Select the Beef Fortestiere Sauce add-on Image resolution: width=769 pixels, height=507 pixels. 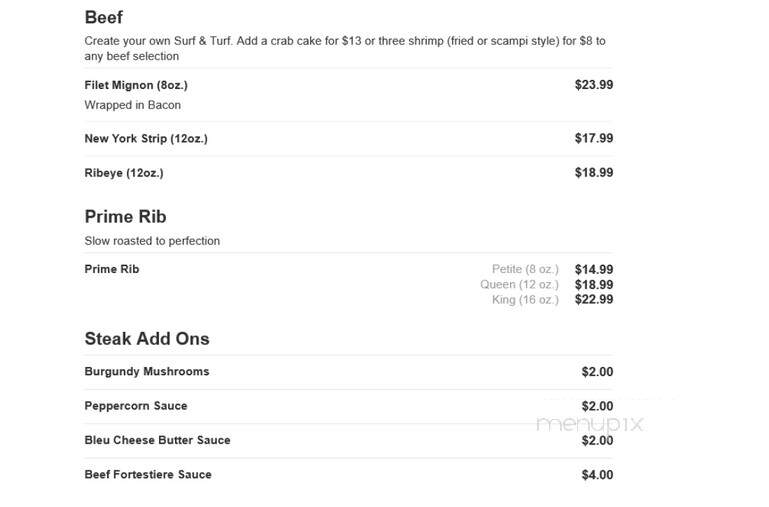click(x=148, y=475)
